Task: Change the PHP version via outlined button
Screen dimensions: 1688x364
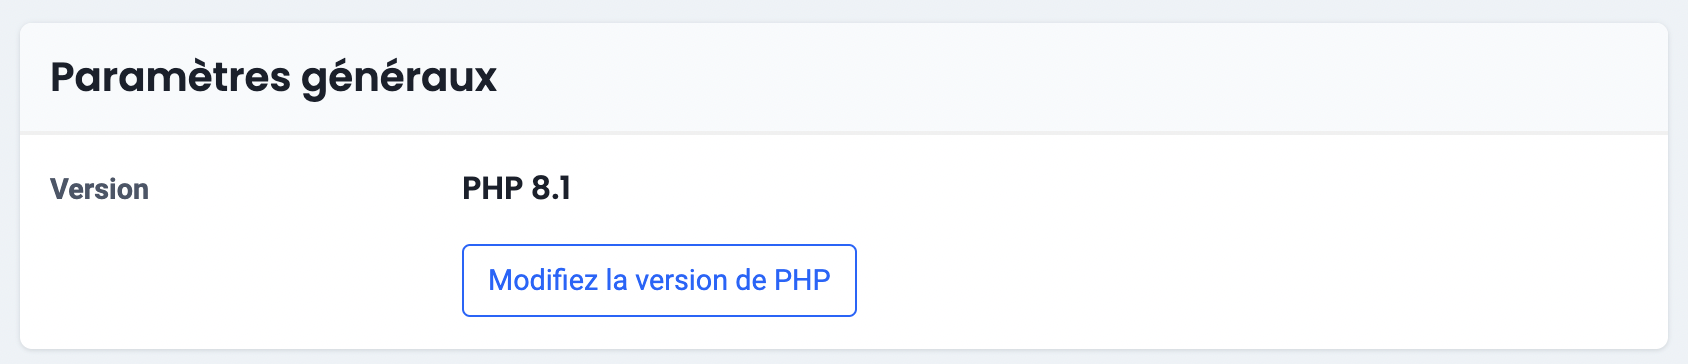Action: 659,280
